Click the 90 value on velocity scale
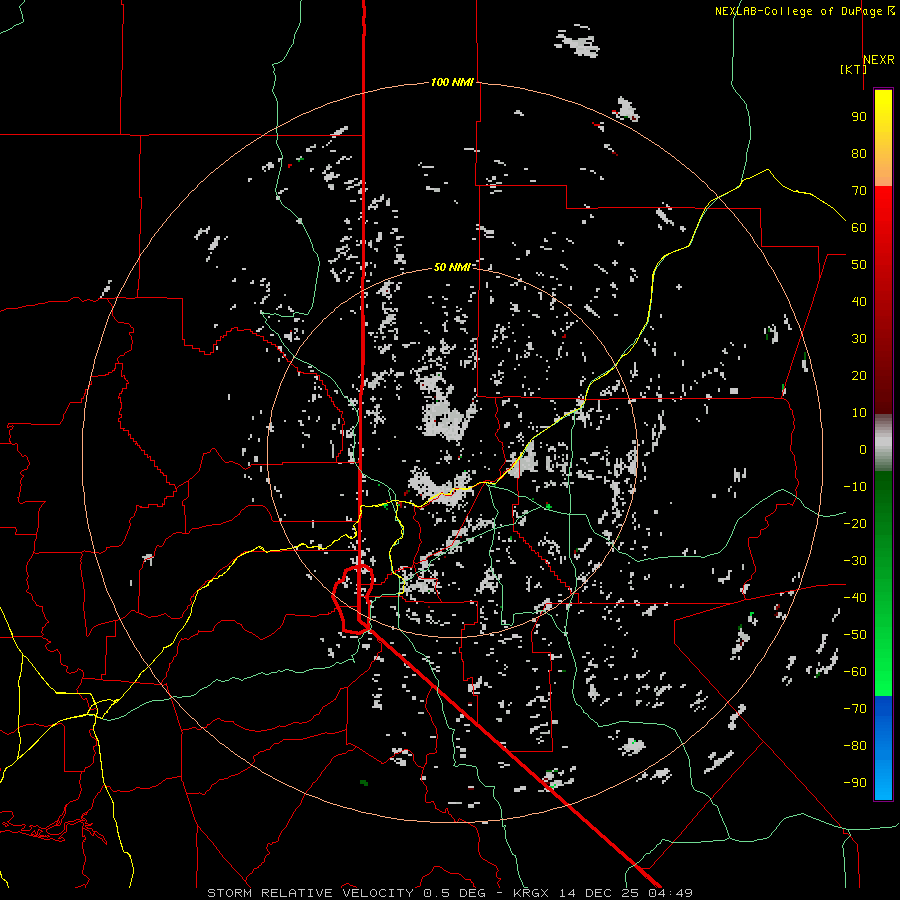This screenshot has height=900, width=900. [x=859, y=117]
